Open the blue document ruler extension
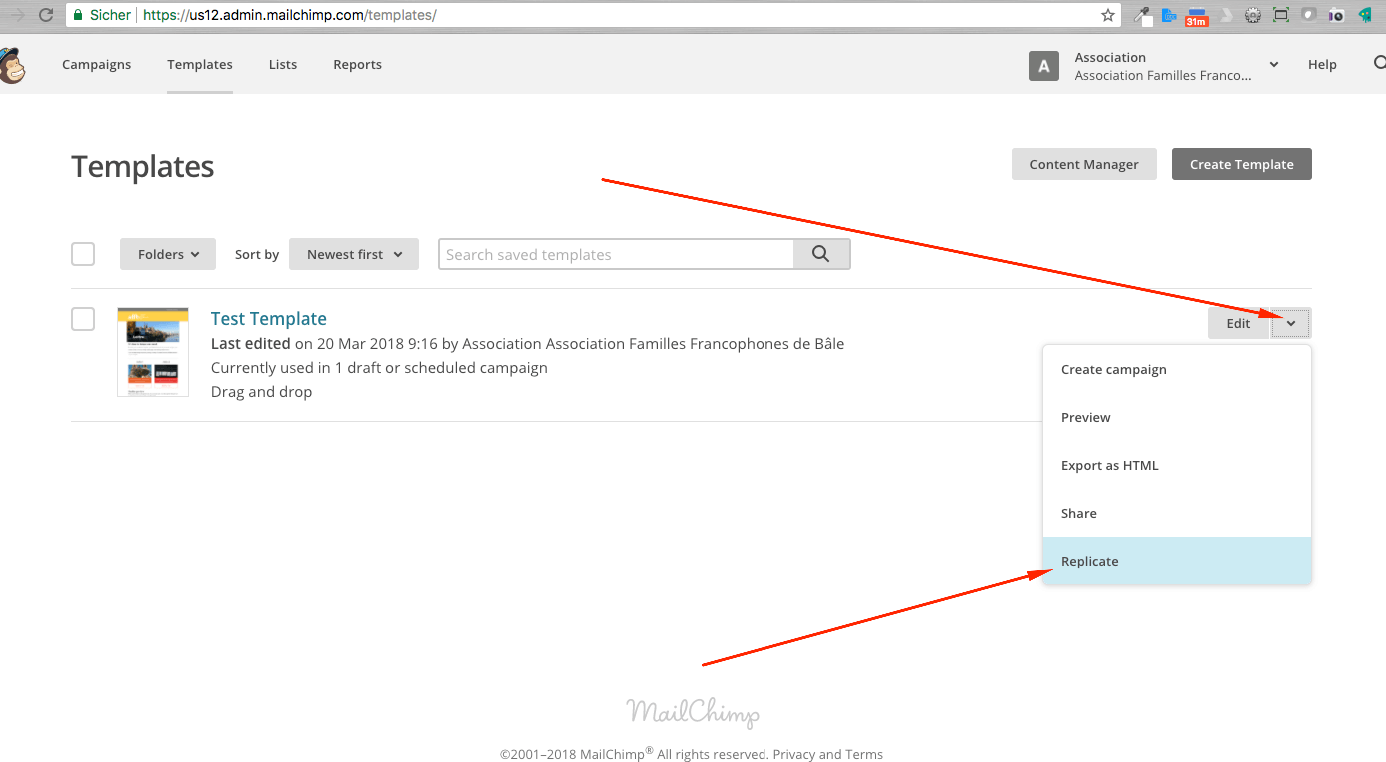Image resolution: width=1386 pixels, height=762 pixels. tap(1167, 15)
